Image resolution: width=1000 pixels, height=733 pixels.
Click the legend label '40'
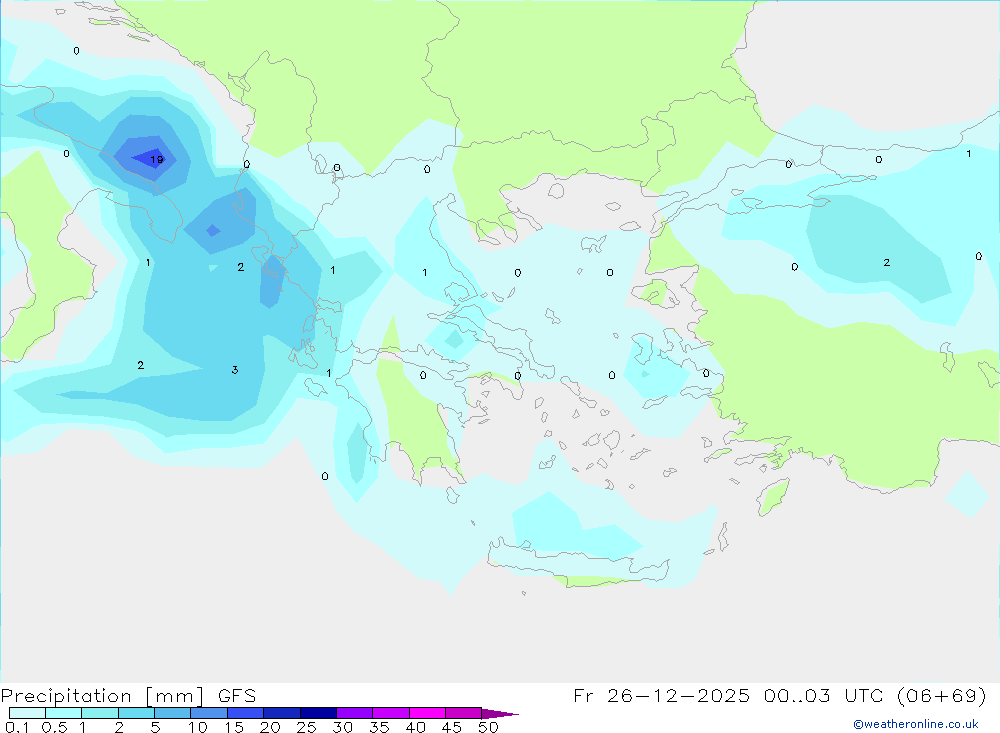416,727
